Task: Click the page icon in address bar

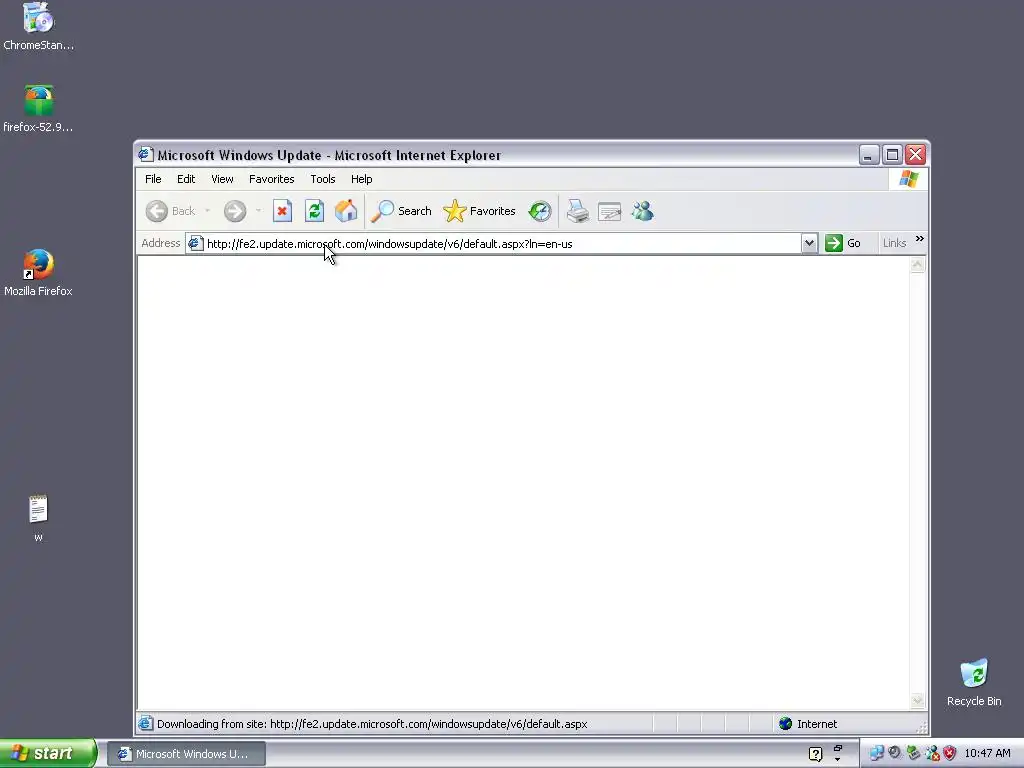Action: (195, 244)
